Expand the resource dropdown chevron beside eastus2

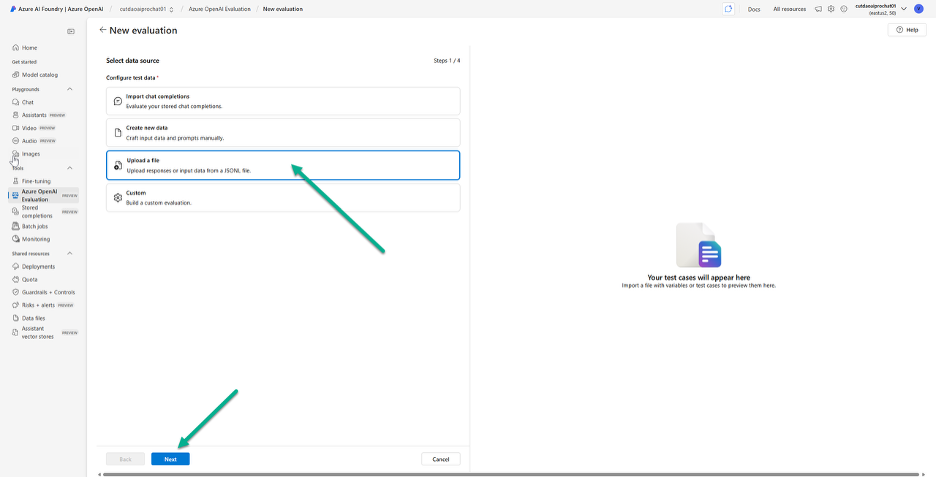[904, 9]
